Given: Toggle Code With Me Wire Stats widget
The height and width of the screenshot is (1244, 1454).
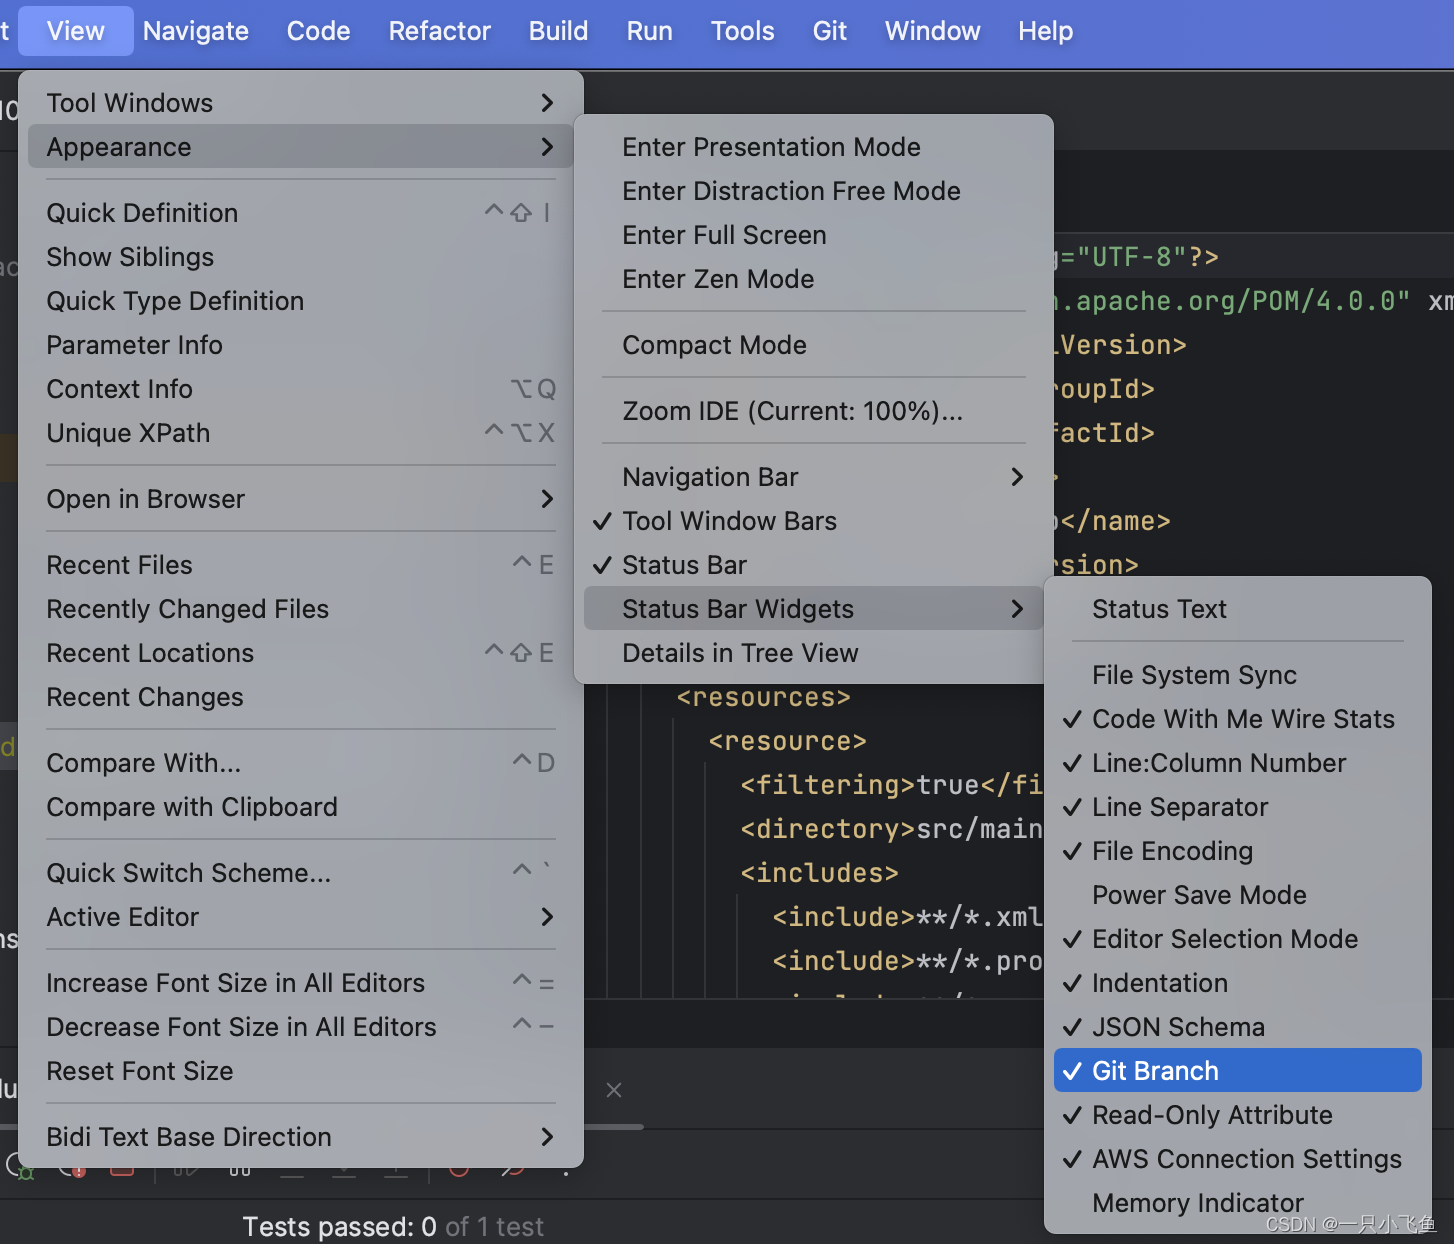Looking at the screenshot, I should [x=1238, y=719].
